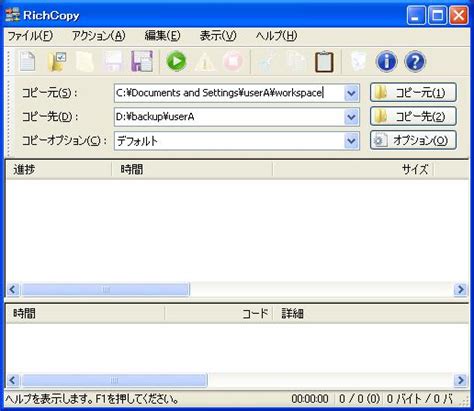This screenshot has width=474, height=411.
Task: Click the clipboard paste toolbar icon
Action: pyautogui.click(x=324, y=62)
